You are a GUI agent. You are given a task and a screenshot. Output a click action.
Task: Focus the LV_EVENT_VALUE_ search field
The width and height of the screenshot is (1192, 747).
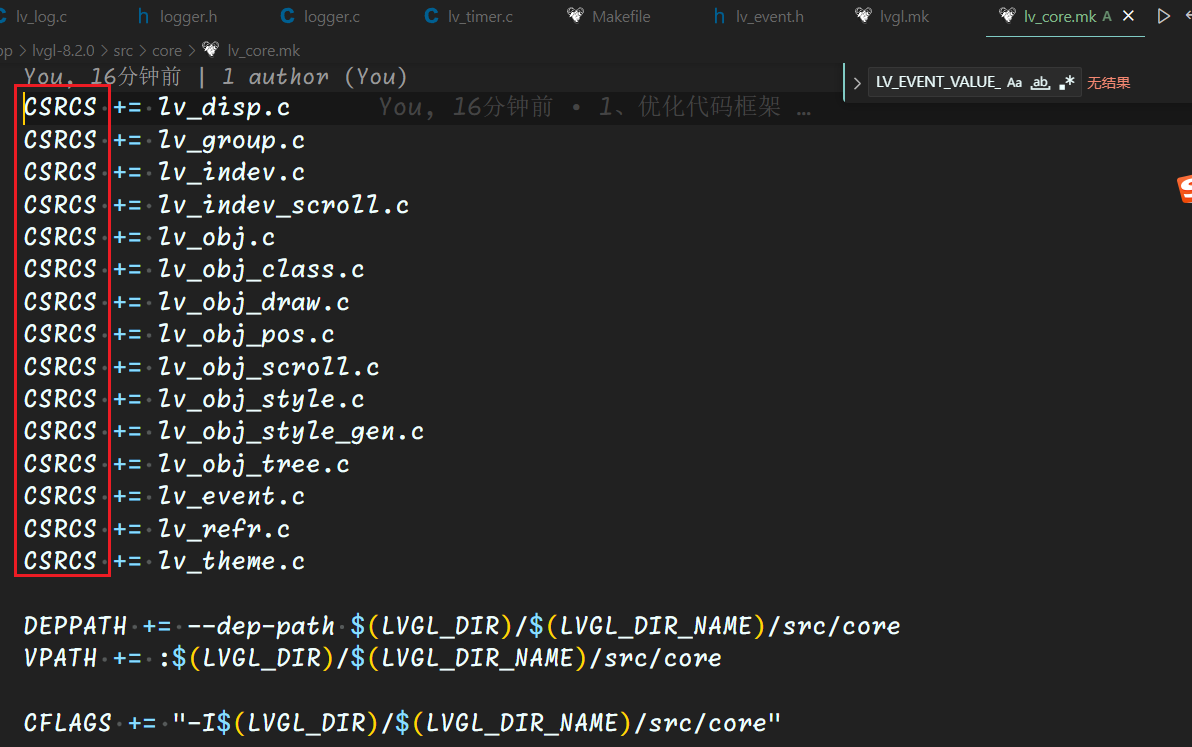click(x=936, y=82)
